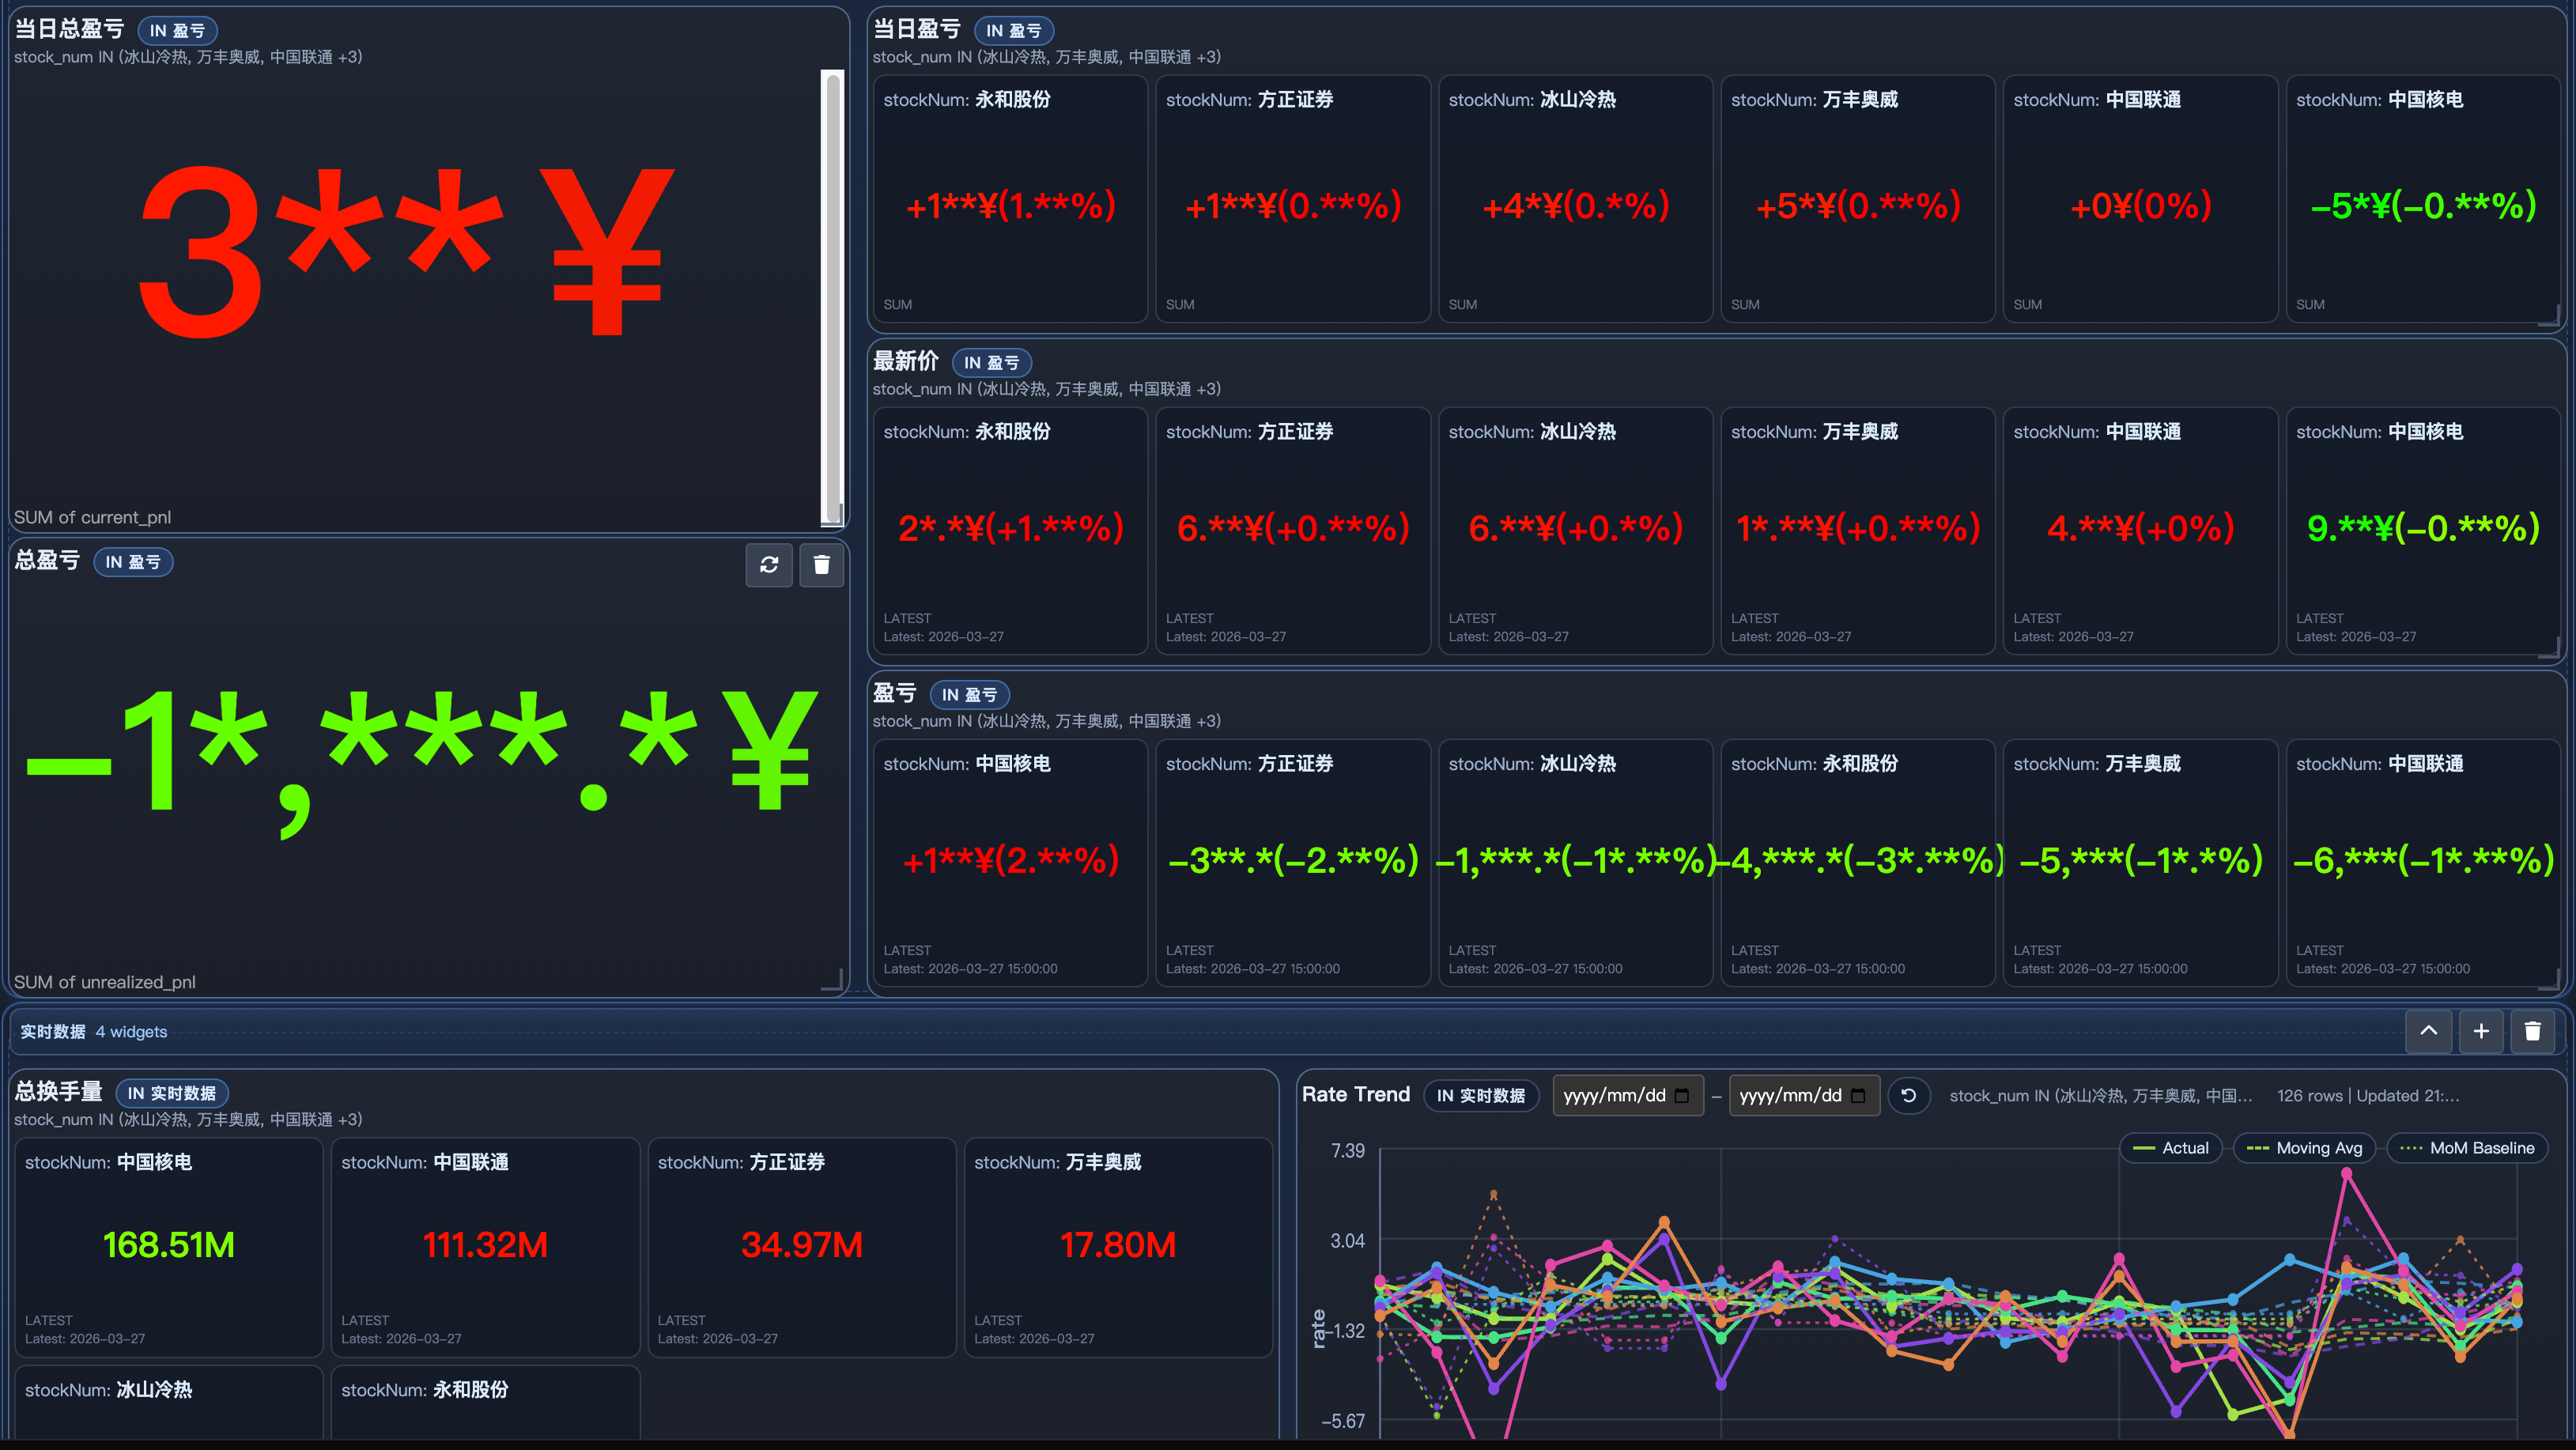Open the 中国核电 168.51M turnover card
This screenshot has width=2576, height=1450.
pyautogui.click(x=168, y=1246)
